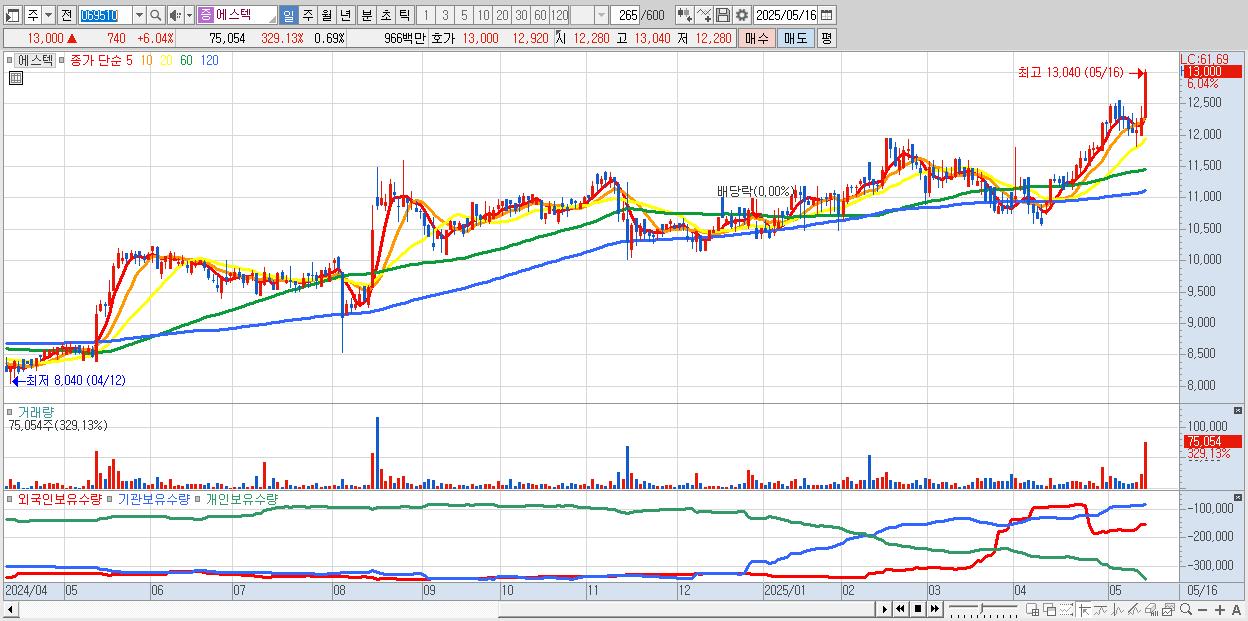Toggle 거래량 volume indicator marker
The width and height of the screenshot is (1248, 621).
(x=9, y=411)
